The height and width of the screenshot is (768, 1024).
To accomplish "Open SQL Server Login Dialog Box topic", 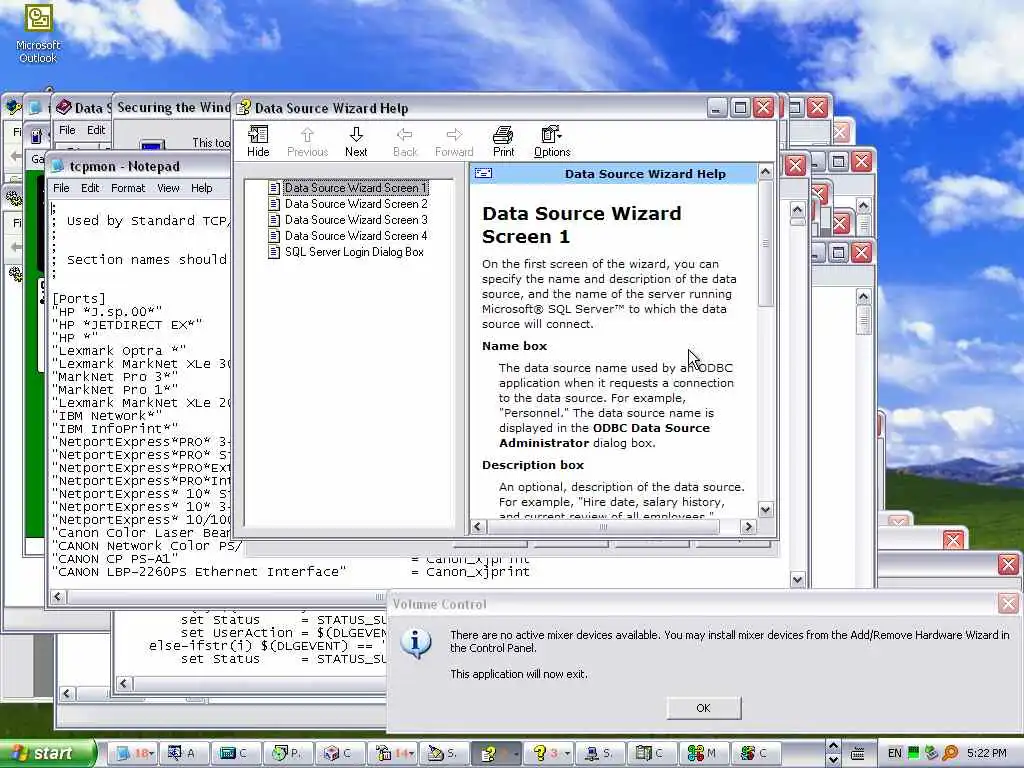I will click(354, 252).
